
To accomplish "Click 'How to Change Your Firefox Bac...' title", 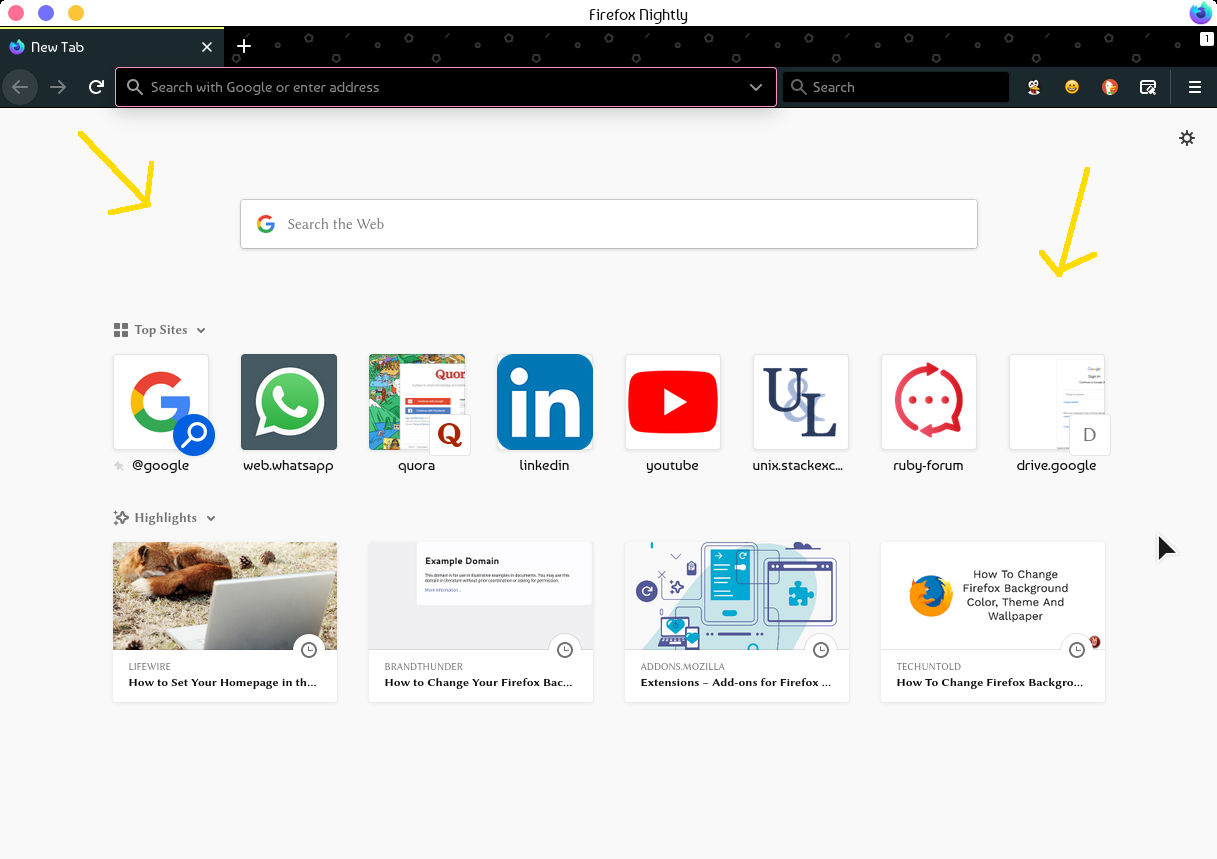I will tap(478, 683).
